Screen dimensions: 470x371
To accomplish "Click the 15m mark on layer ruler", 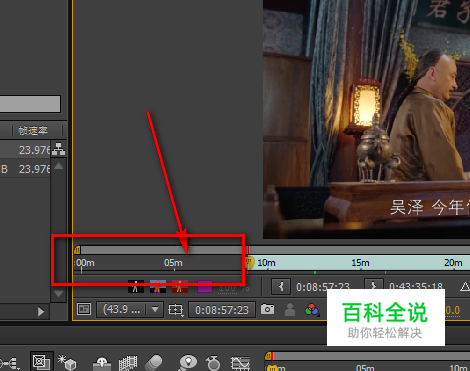I will click(x=360, y=263).
